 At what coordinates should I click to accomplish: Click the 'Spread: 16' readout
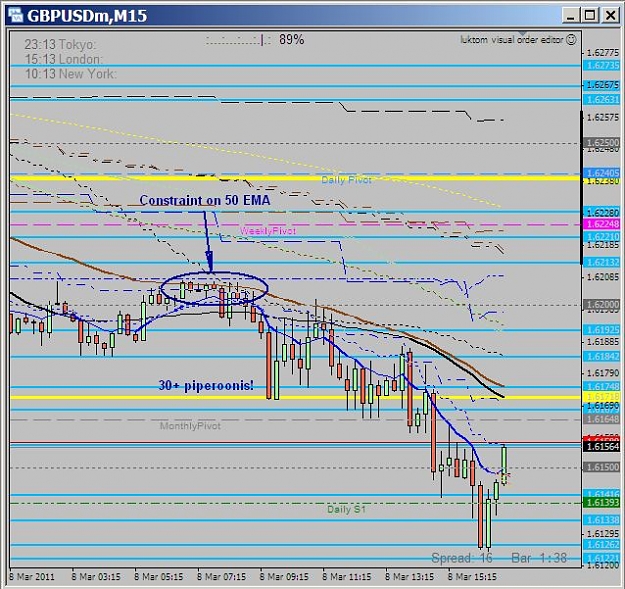click(462, 558)
